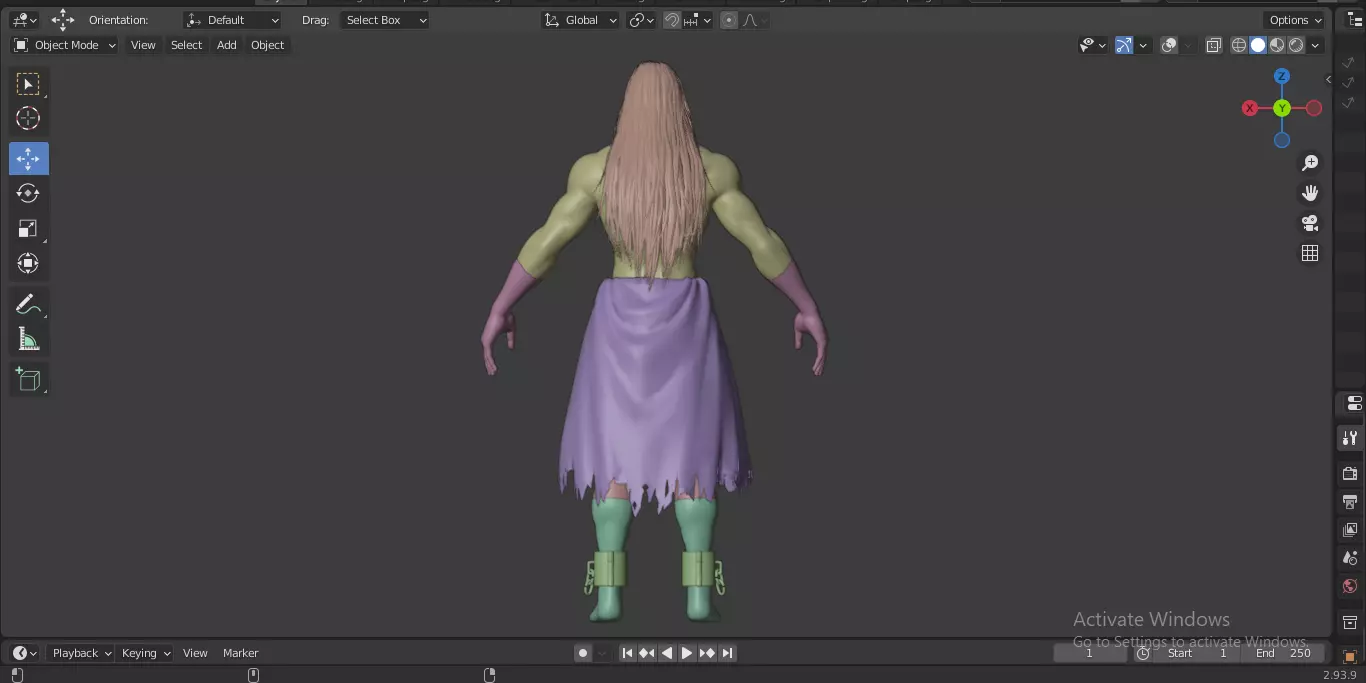The image size is (1366, 683).
Task: Toggle camera view icon
Action: tap(1310, 223)
